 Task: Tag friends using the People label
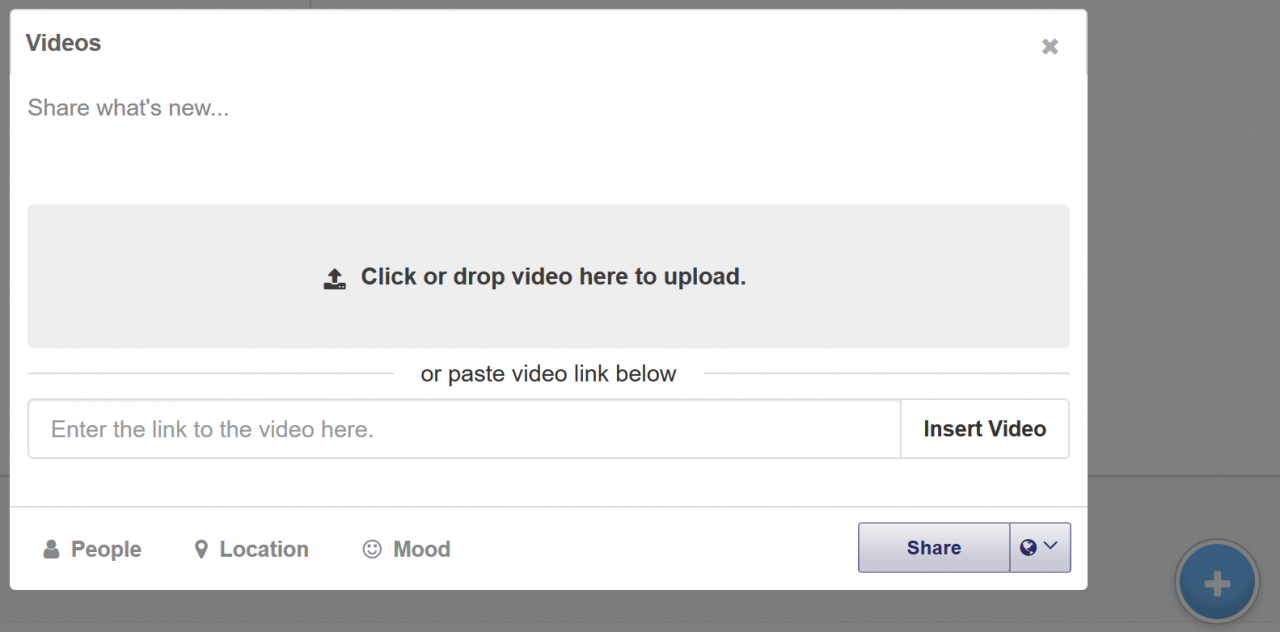(106, 549)
